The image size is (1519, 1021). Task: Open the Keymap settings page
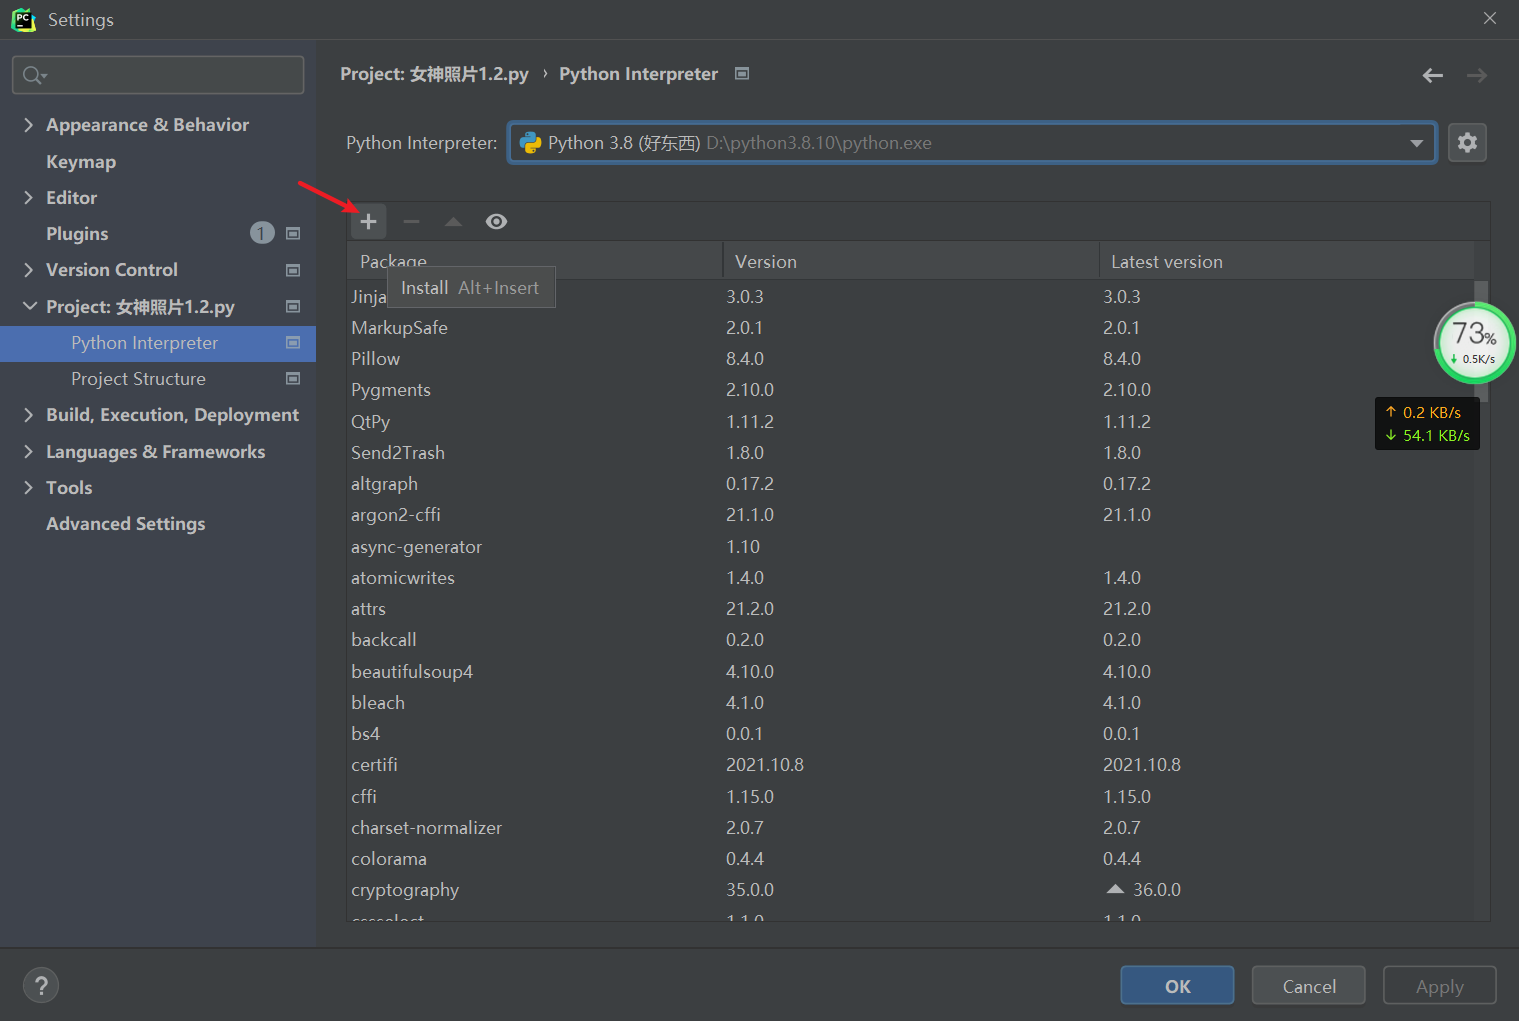coord(81,161)
